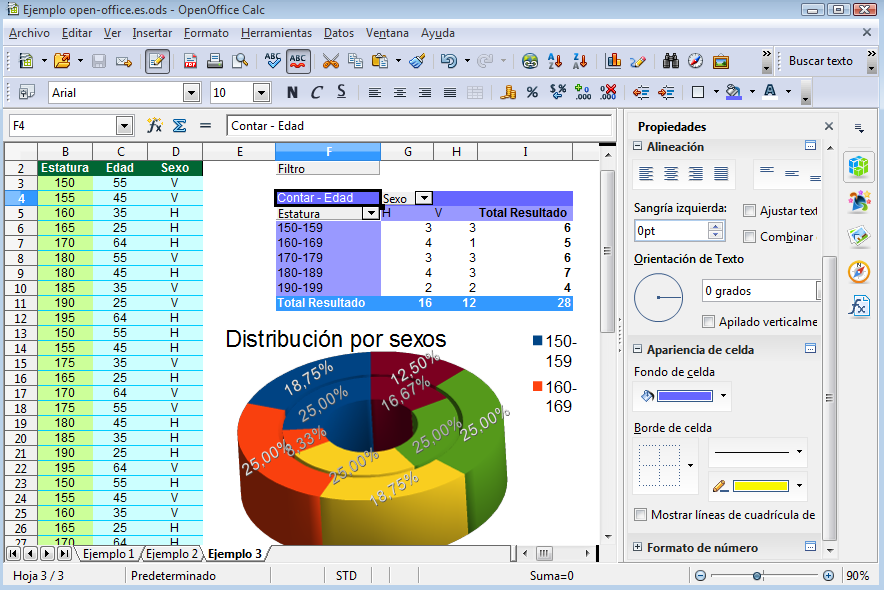Viewport: 884px width, 590px height.
Task: Enable the Ajustar texto checkbox
Action: pyautogui.click(x=750, y=211)
